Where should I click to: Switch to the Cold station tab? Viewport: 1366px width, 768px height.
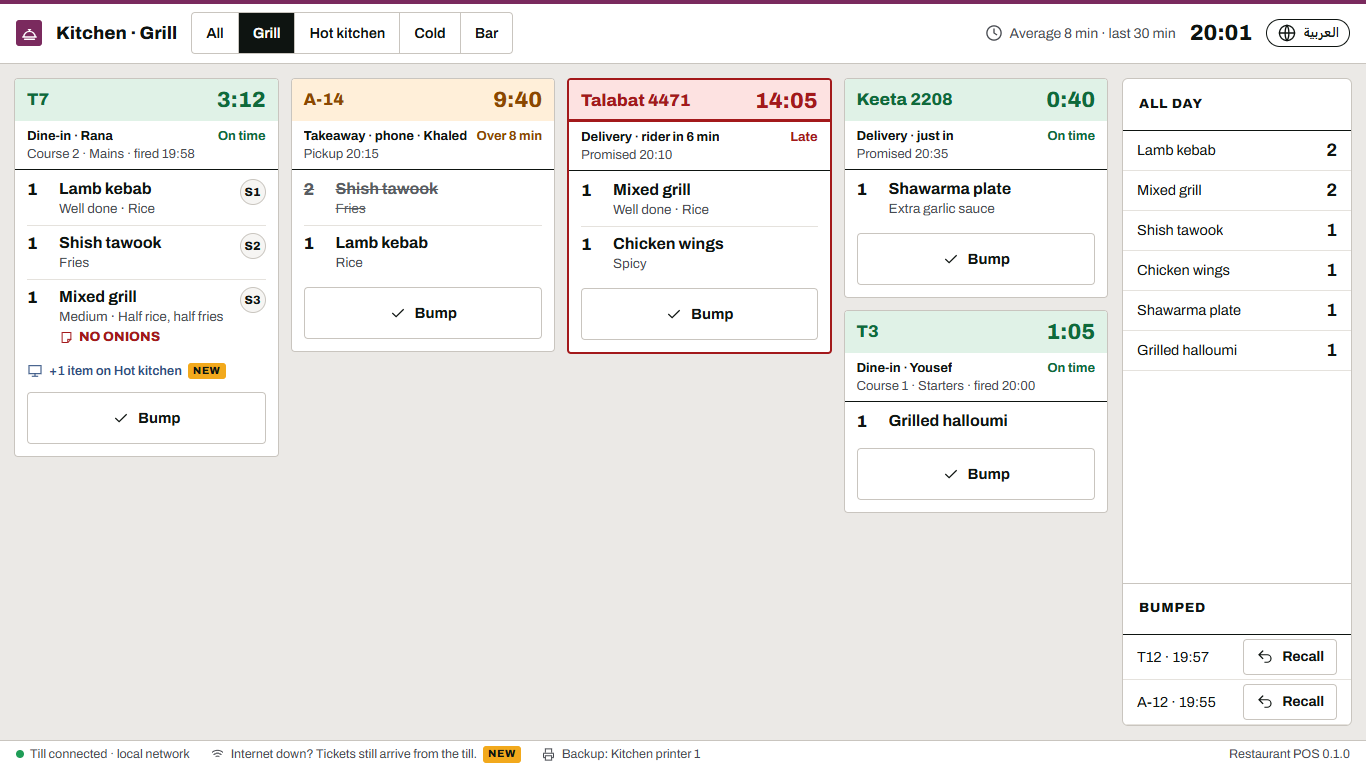point(430,33)
